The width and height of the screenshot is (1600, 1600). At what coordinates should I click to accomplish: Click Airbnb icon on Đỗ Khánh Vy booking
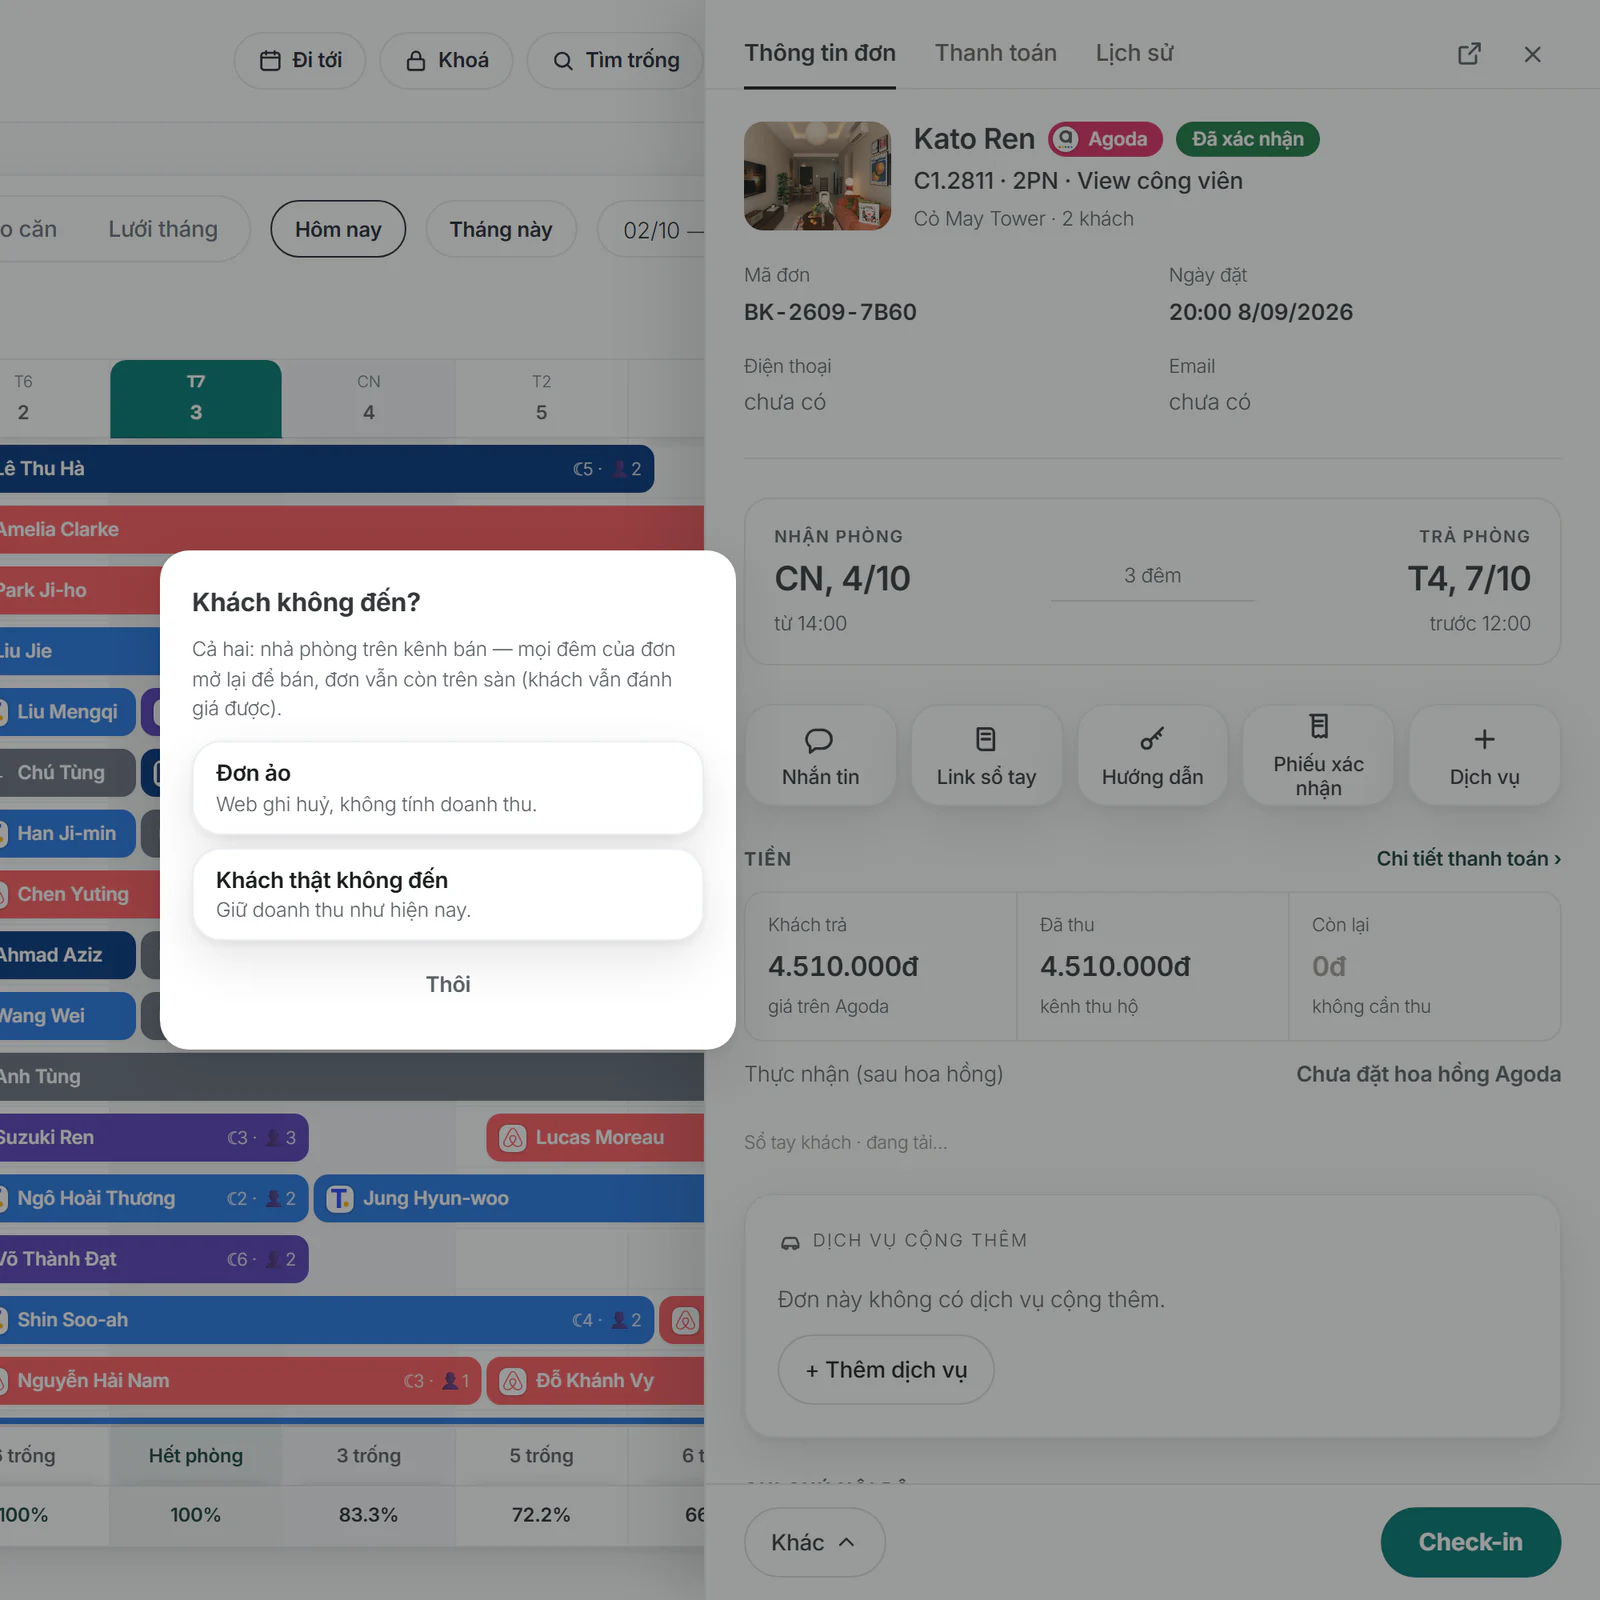tap(513, 1381)
